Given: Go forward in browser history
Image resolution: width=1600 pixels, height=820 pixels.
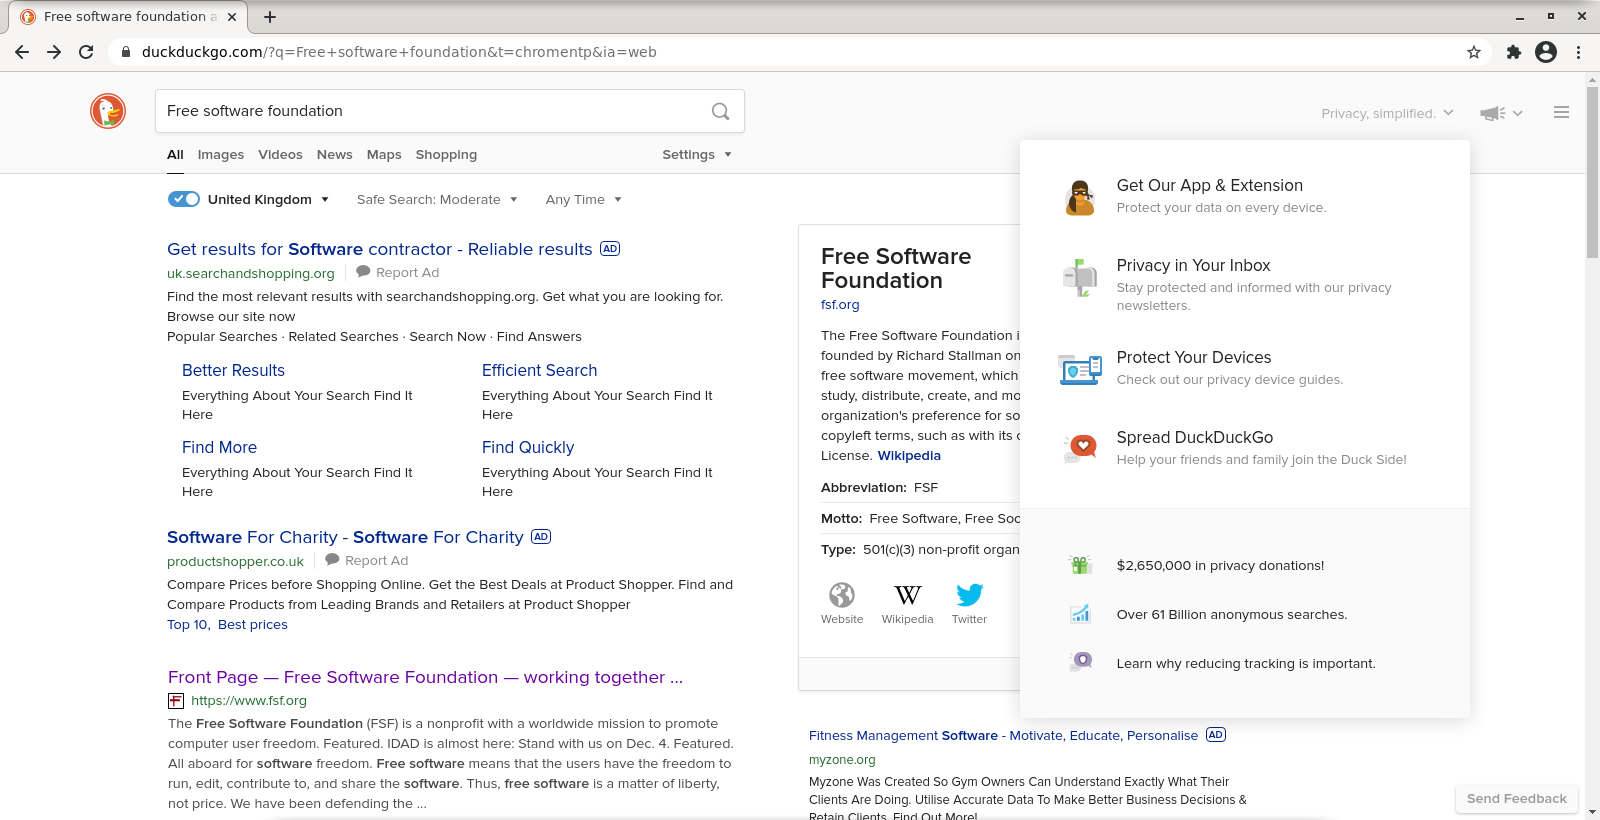Looking at the screenshot, I should pos(54,52).
